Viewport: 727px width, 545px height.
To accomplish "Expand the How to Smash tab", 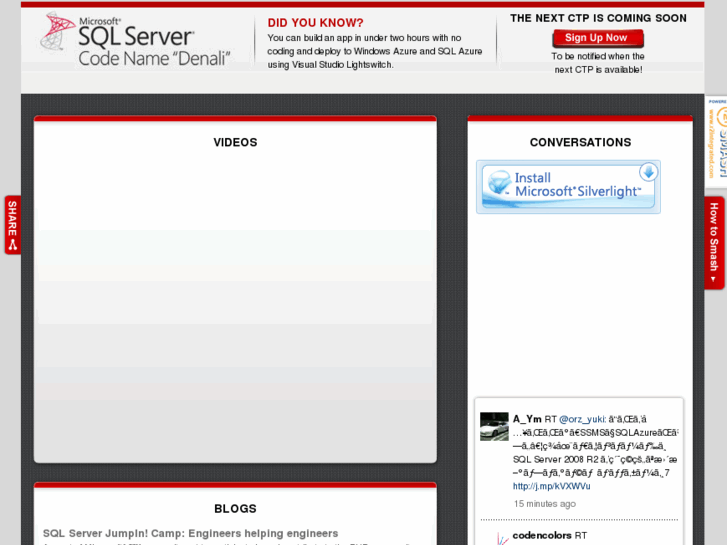I will [714, 243].
